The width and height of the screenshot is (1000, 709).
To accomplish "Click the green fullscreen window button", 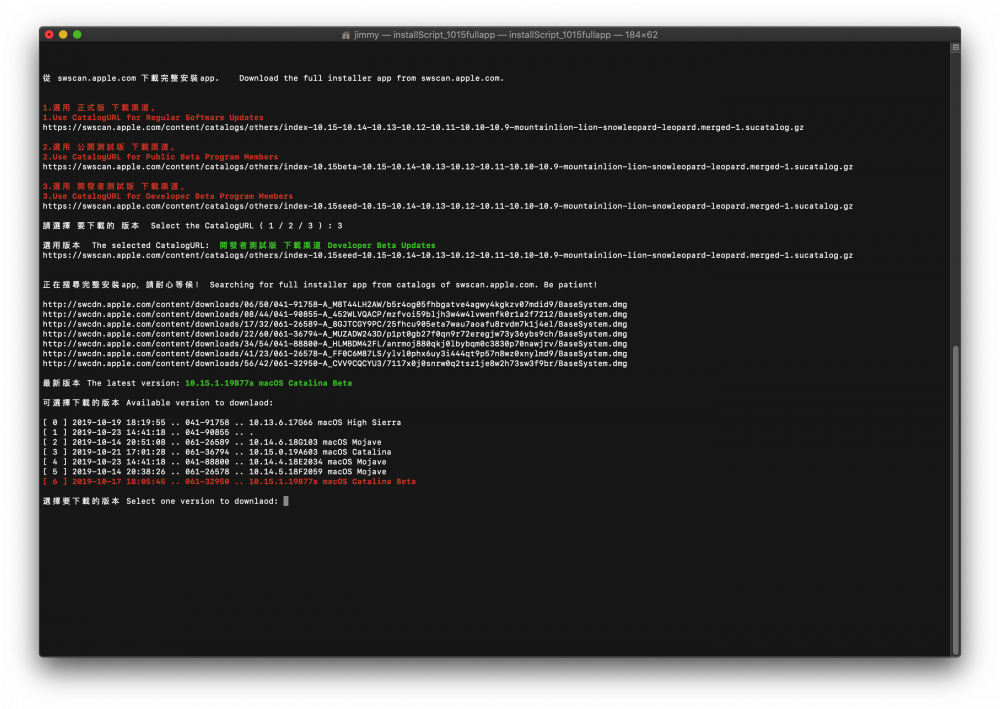I will point(77,34).
